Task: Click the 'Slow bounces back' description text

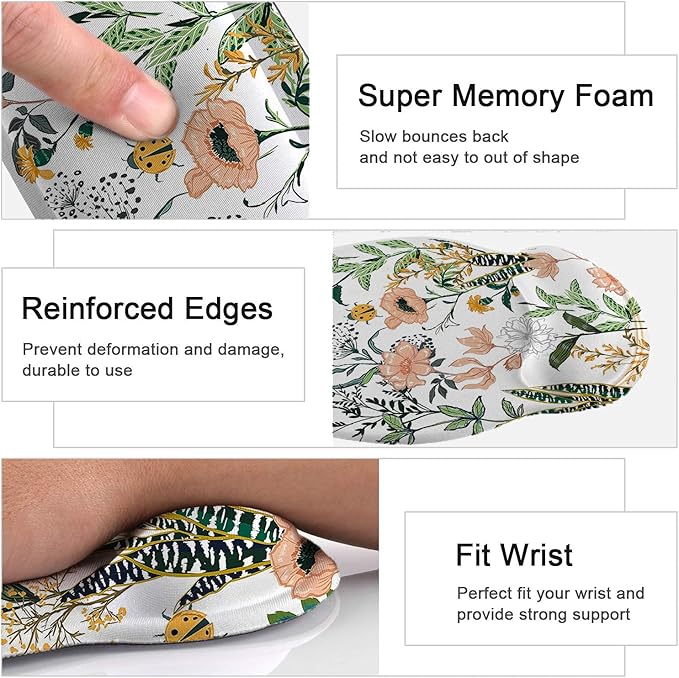Action: pyautogui.click(x=433, y=136)
